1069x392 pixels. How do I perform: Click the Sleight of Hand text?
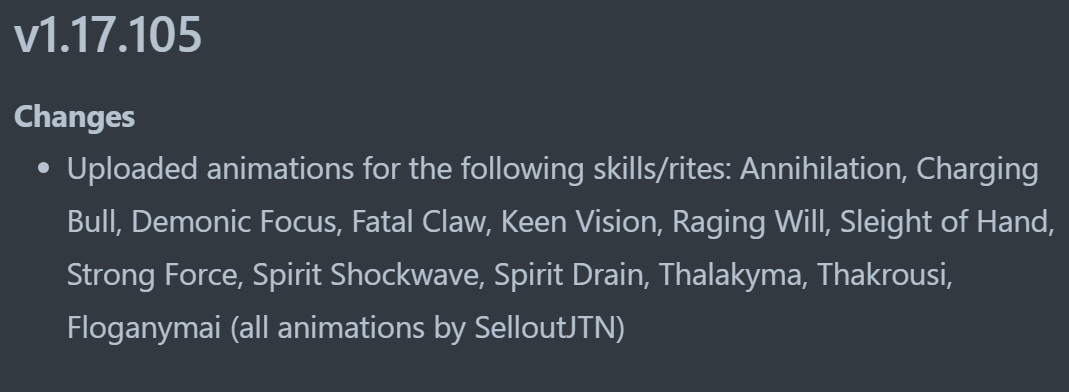click(x=946, y=224)
